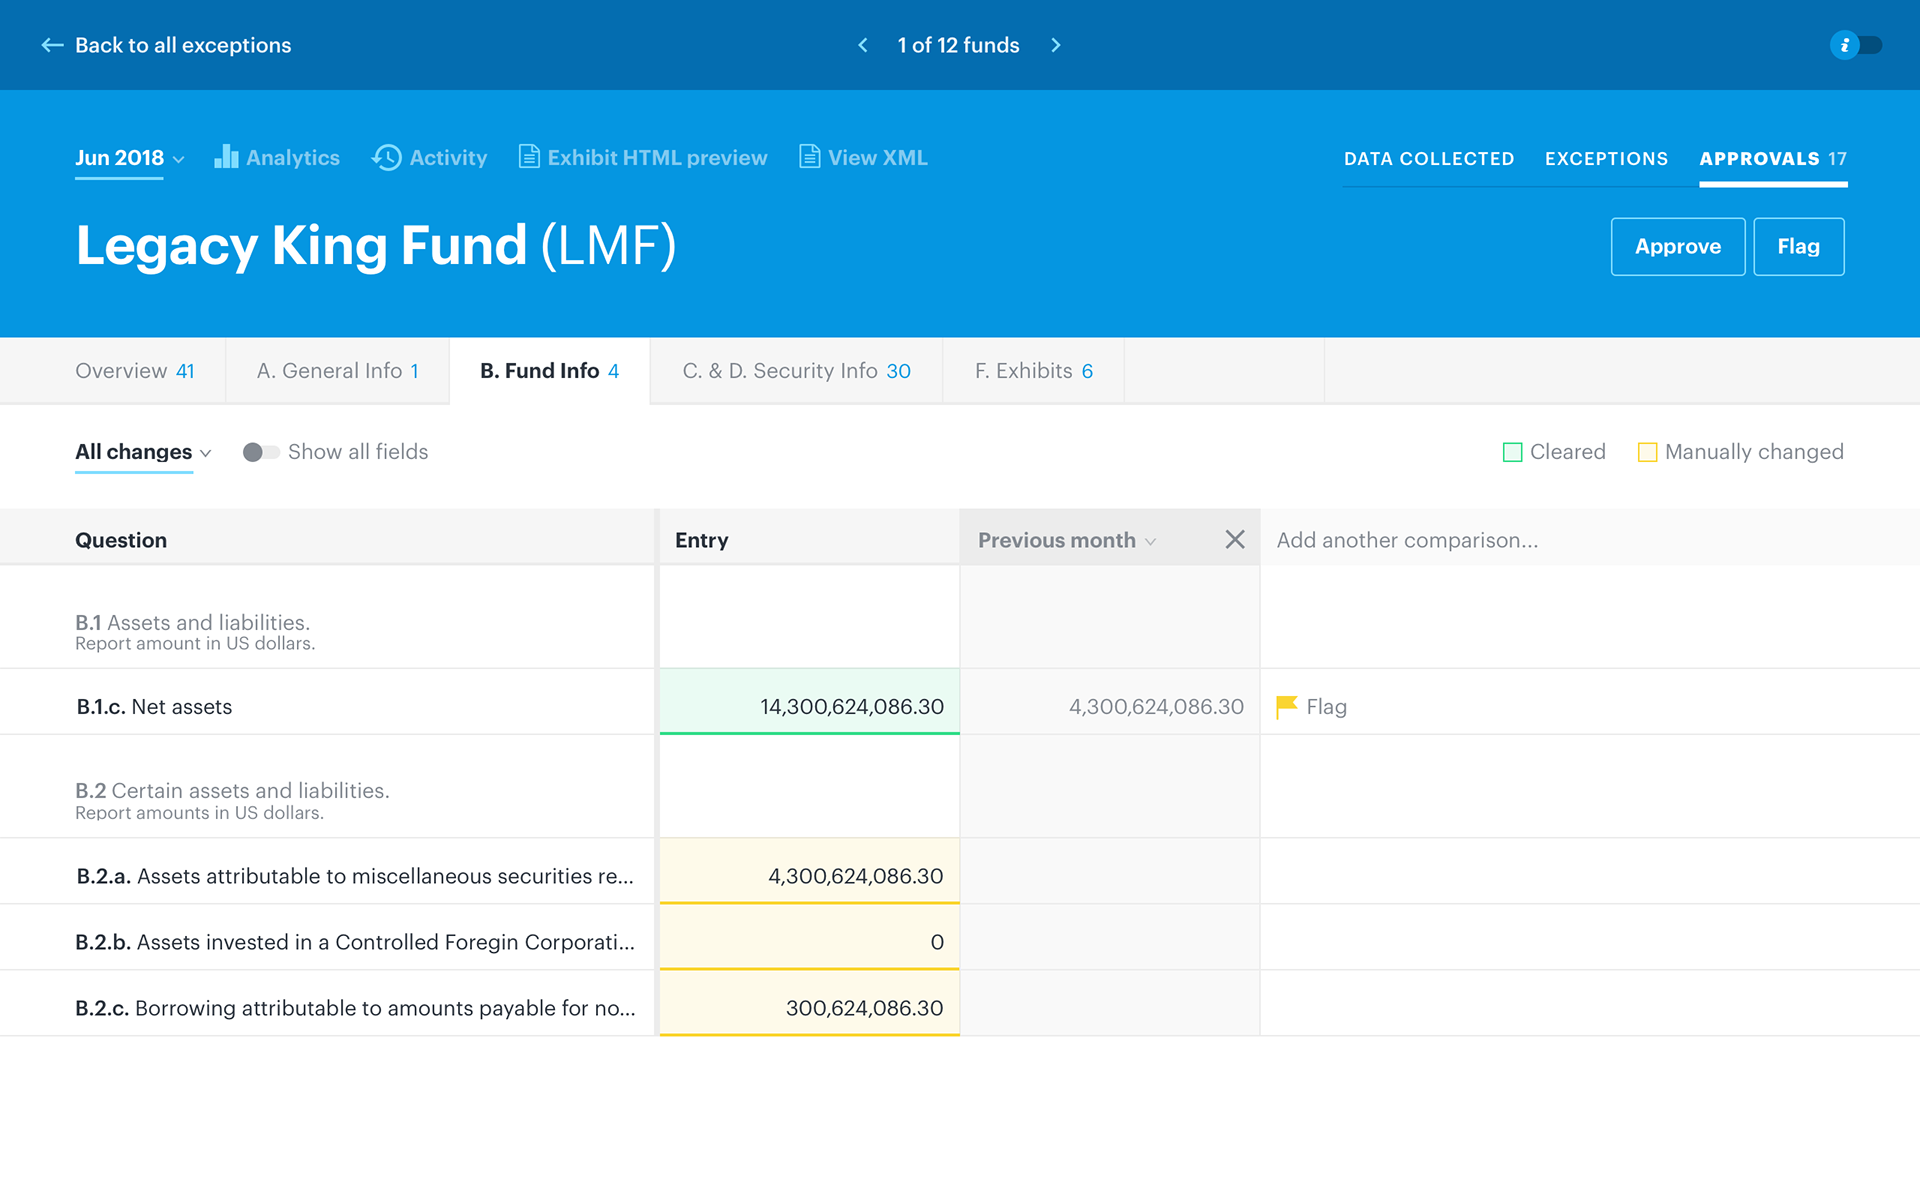Click the yellow Flag icon in the Net assets row
Screen dimensions: 1920x1200
click(1287, 707)
